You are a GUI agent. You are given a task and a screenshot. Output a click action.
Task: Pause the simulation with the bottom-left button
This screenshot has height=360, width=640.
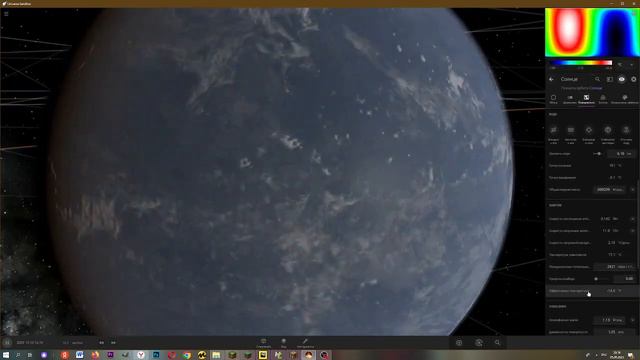pos(7,343)
